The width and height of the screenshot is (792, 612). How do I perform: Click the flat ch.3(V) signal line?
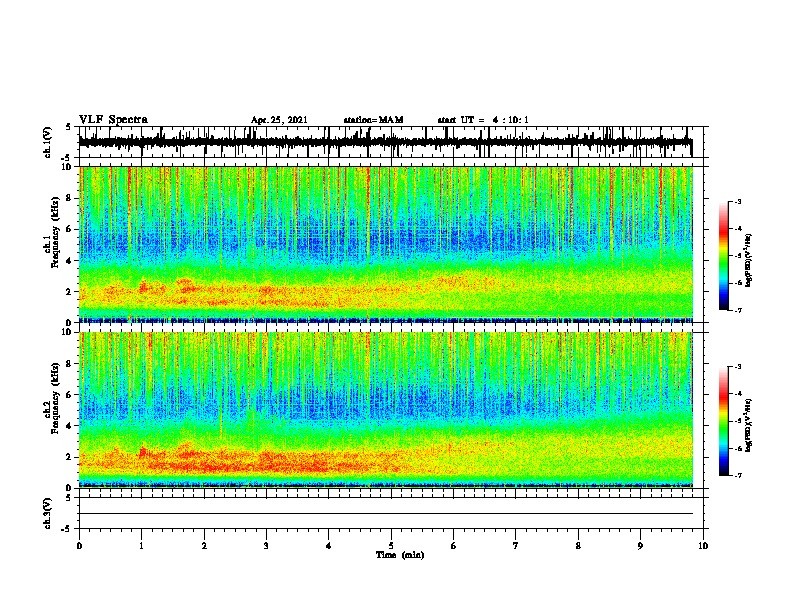click(x=386, y=514)
